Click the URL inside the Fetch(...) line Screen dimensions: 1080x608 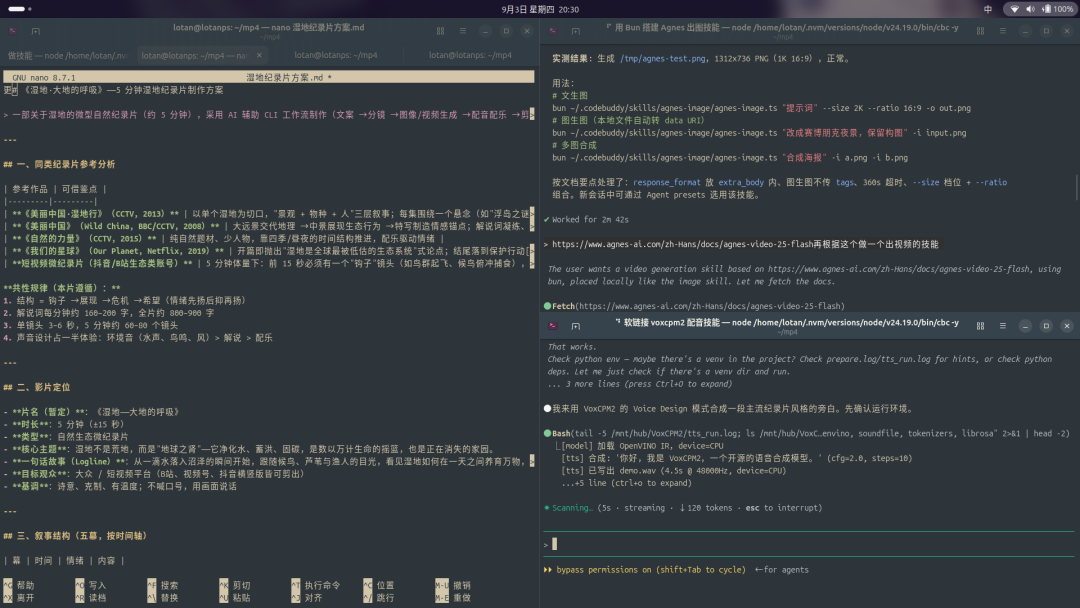(709, 306)
